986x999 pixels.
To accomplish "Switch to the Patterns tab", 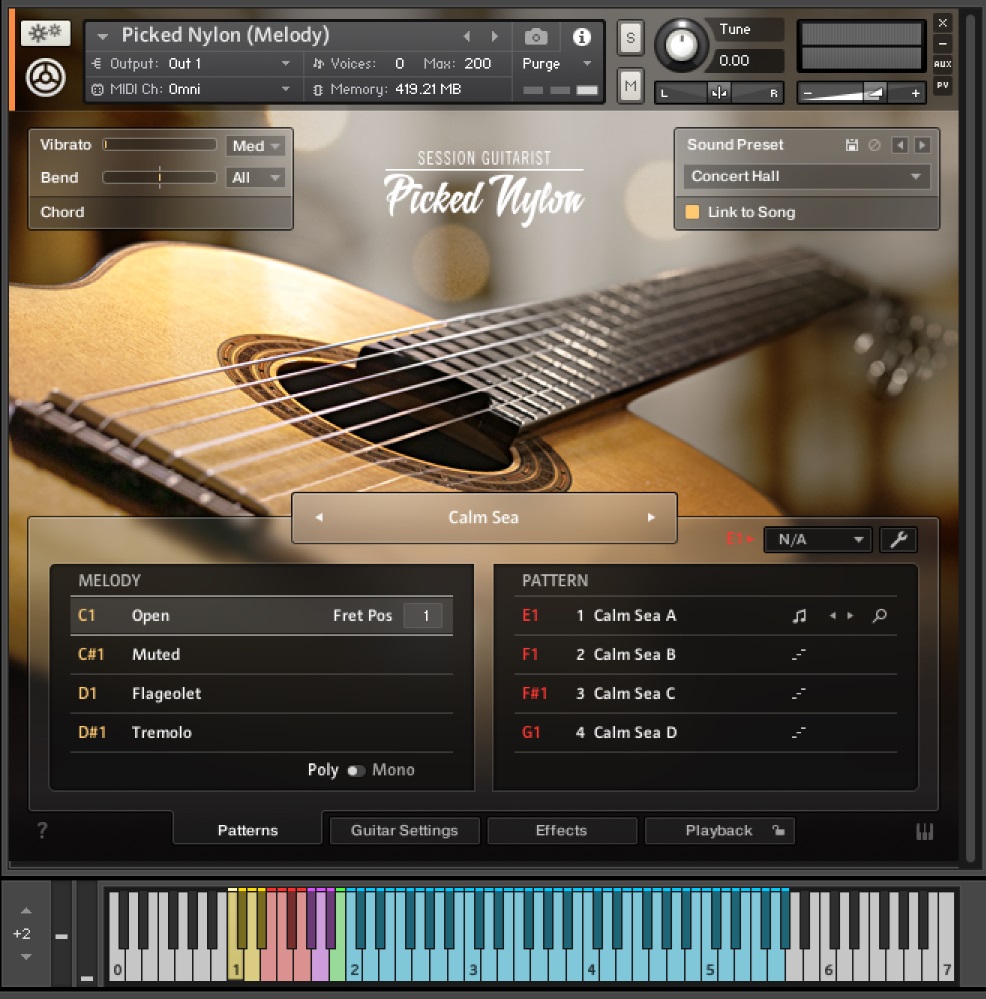I will pyautogui.click(x=248, y=830).
